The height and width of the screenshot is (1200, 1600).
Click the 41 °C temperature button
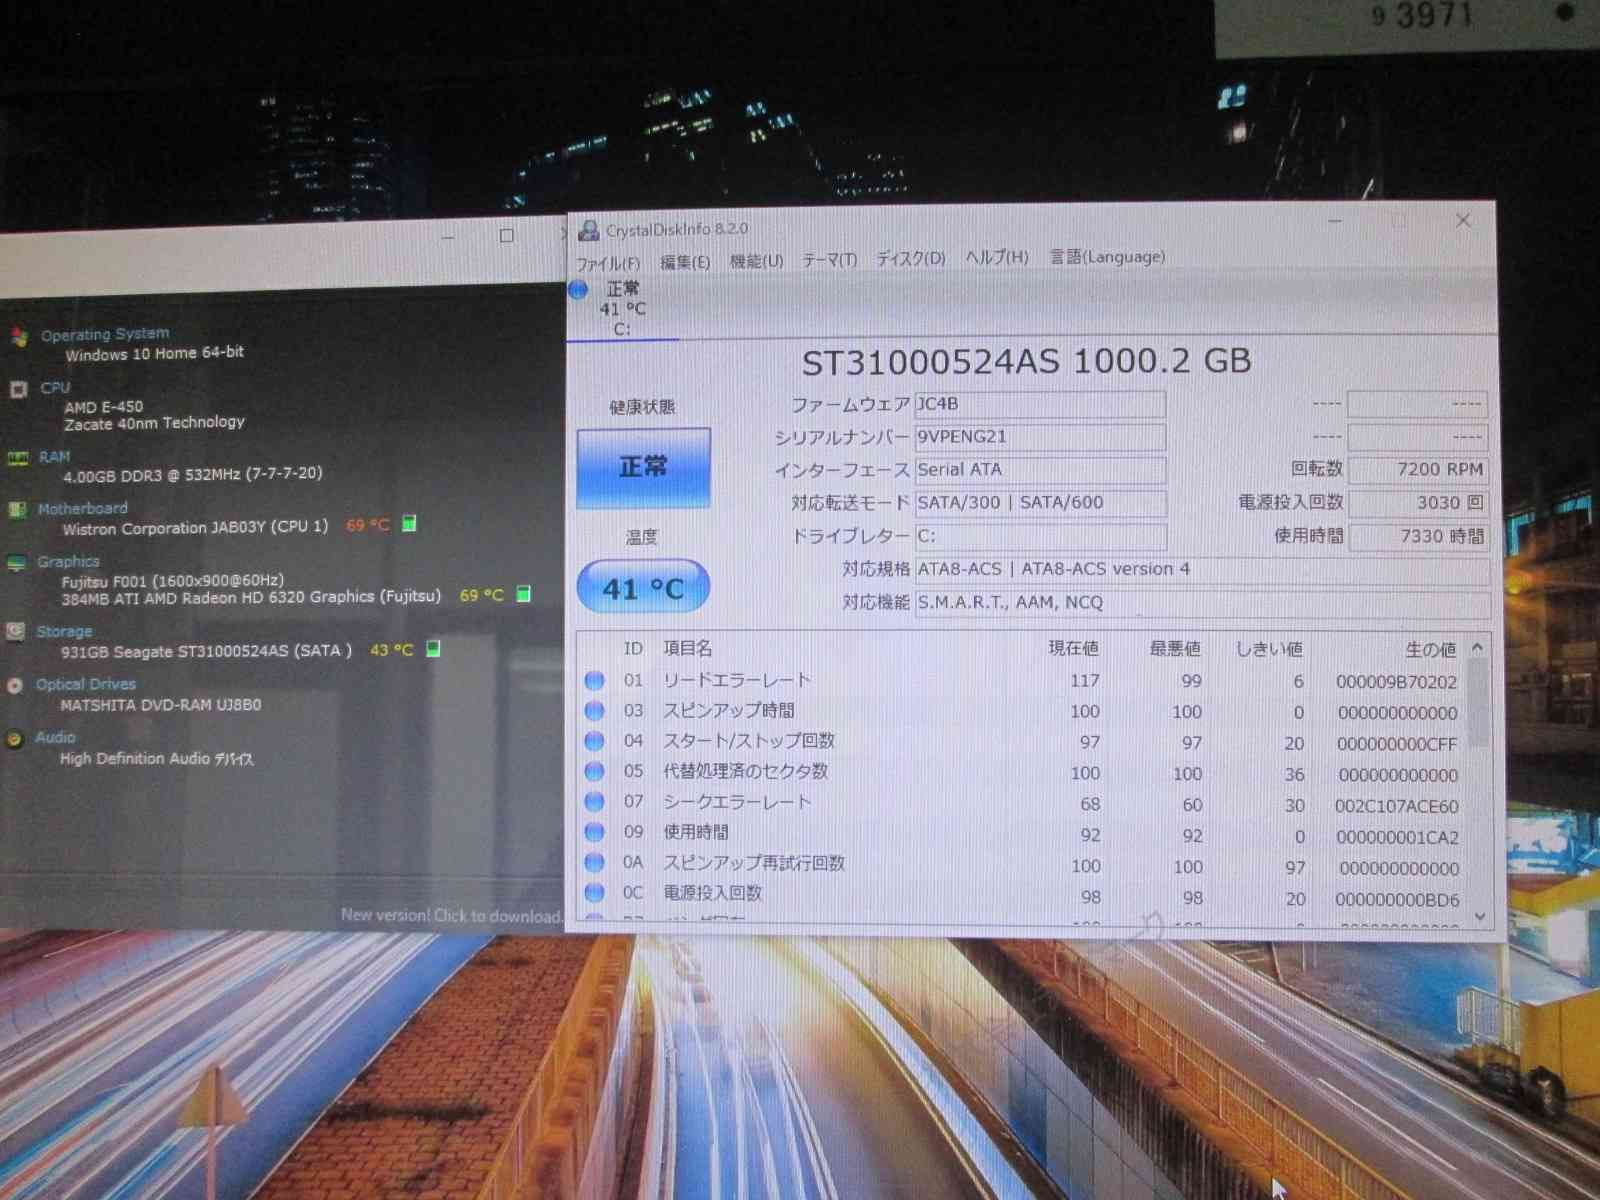pos(643,588)
